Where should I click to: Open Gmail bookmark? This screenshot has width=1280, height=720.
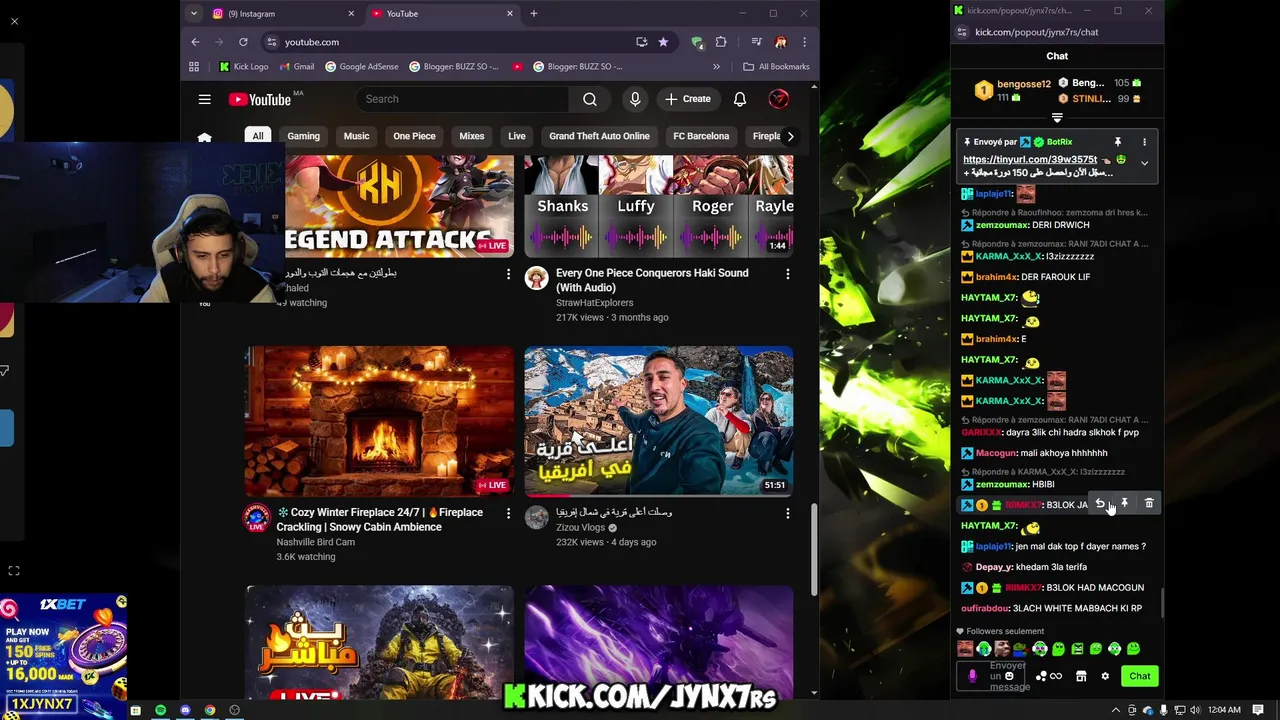[298, 67]
